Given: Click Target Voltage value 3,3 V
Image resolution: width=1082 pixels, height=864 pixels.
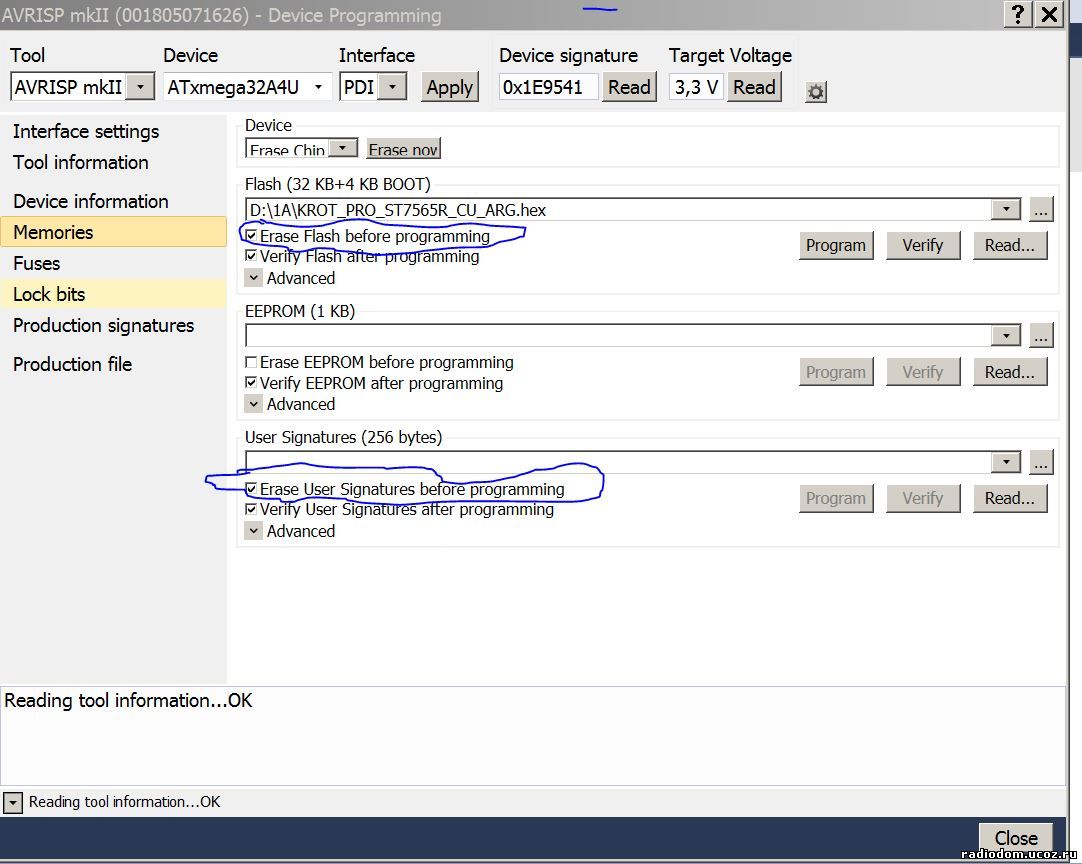Looking at the screenshot, I should point(698,87).
